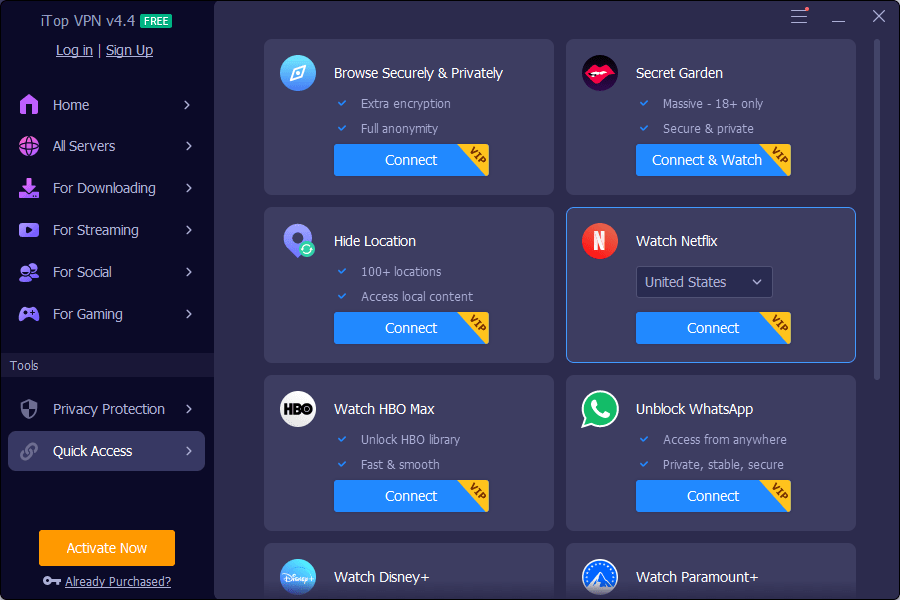This screenshot has height=600, width=900.
Task: Select the Quick Access tool
Action: click(106, 451)
